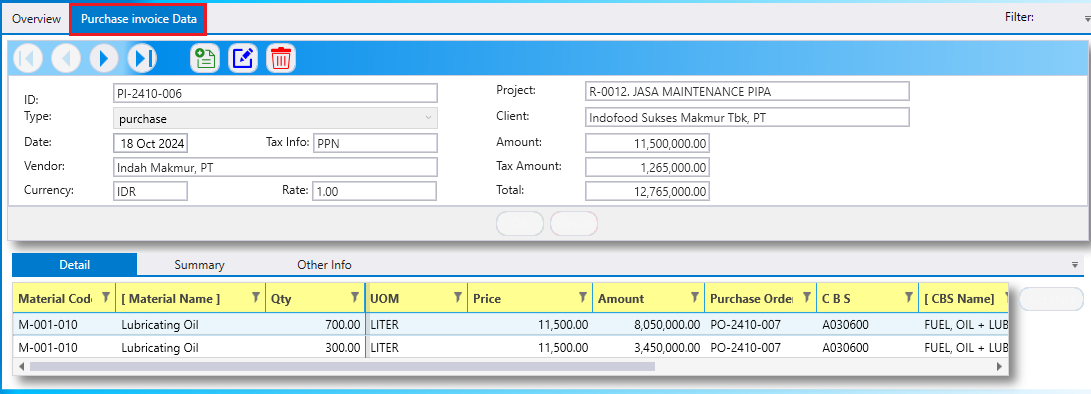Image resolution: width=1091 pixels, height=394 pixels.
Task: Click the Client field Indofood Sukses Makmur
Action: [747, 117]
